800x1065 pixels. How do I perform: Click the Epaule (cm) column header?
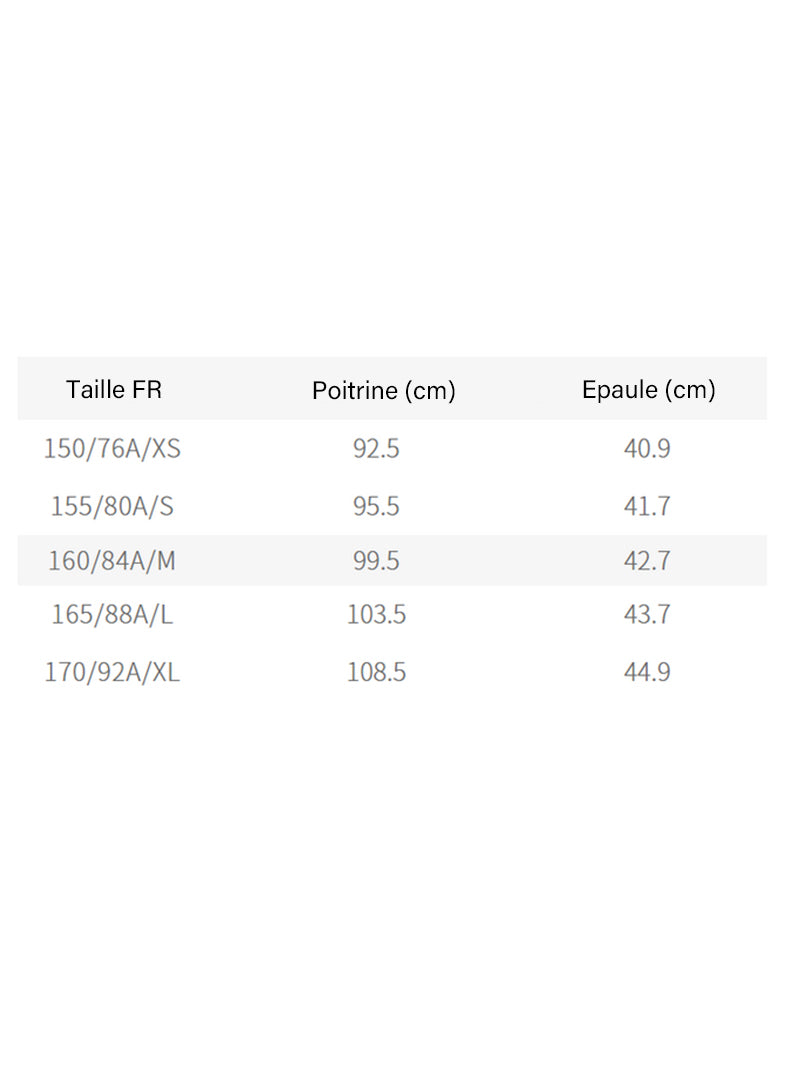pyautogui.click(x=649, y=389)
